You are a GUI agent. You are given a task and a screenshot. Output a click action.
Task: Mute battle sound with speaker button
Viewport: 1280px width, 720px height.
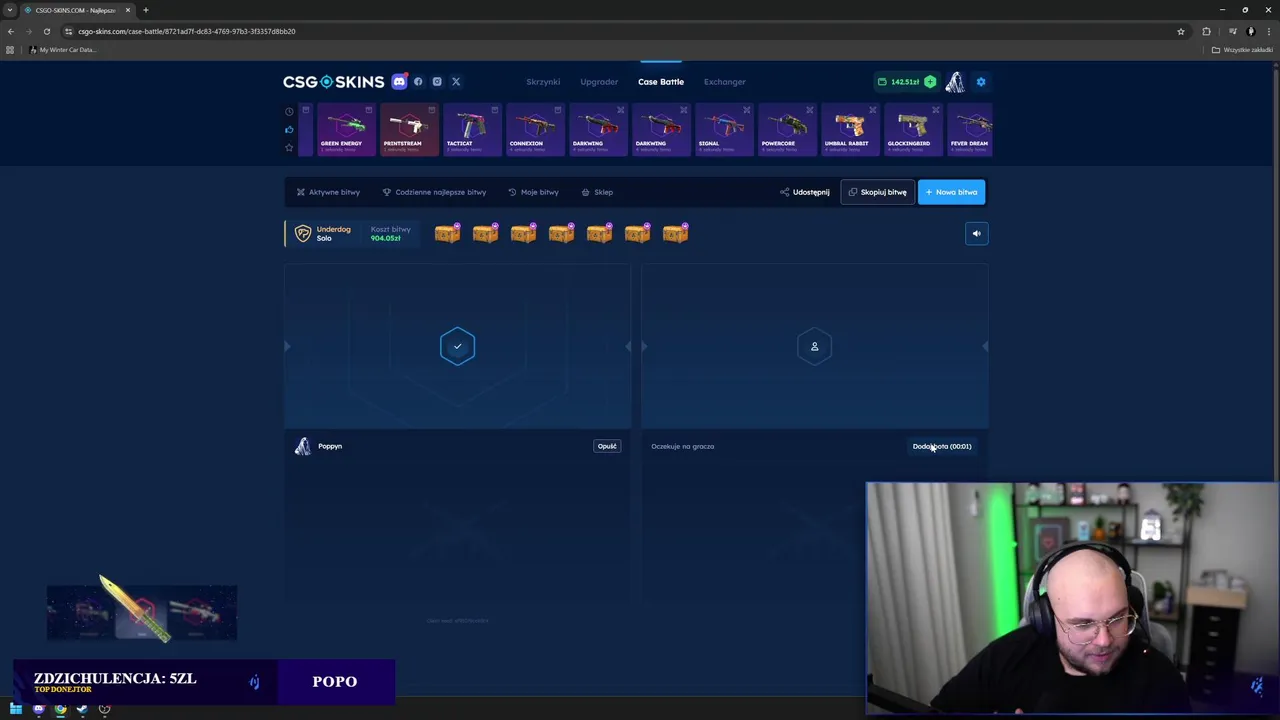(977, 234)
